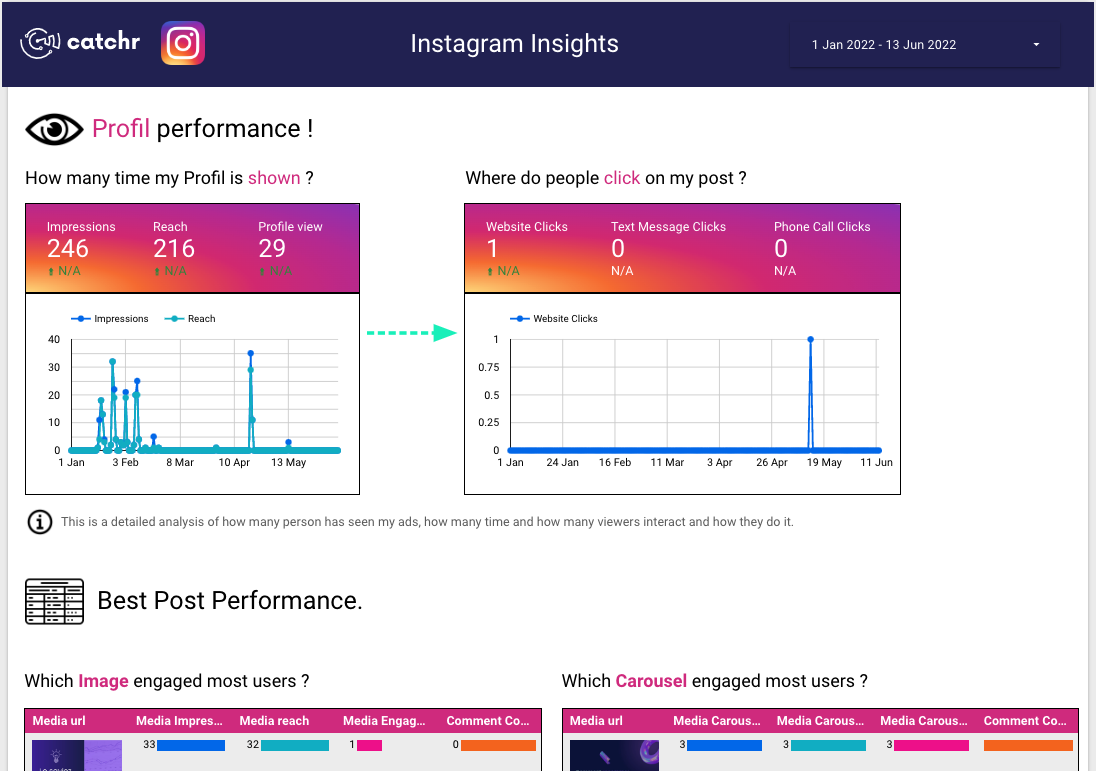The width and height of the screenshot is (1096, 771).
Task: Click the spike on the Website Clicks chart
Action: pos(811,340)
